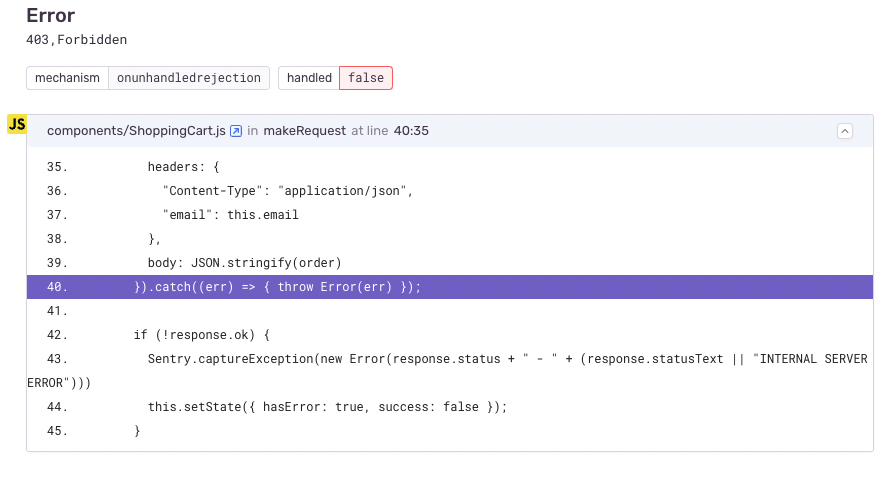This screenshot has height=480, width=893.
Task: Click the 'onunhandledrejection' tag value
Action: click(x=189, y=78)
